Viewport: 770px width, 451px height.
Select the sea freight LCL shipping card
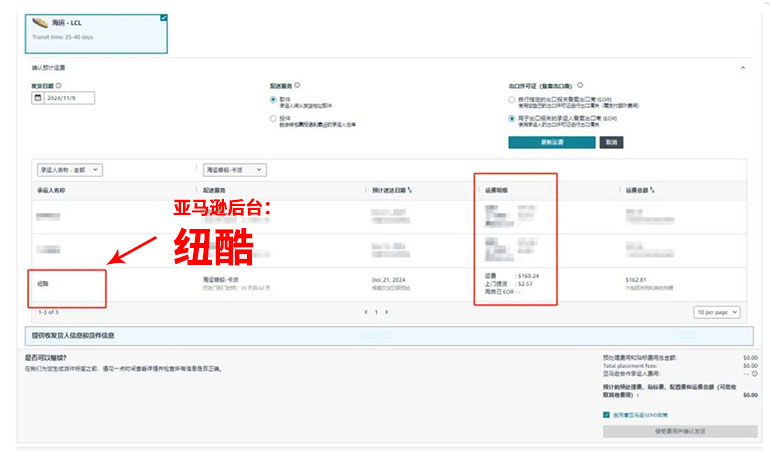pos(97,32)
